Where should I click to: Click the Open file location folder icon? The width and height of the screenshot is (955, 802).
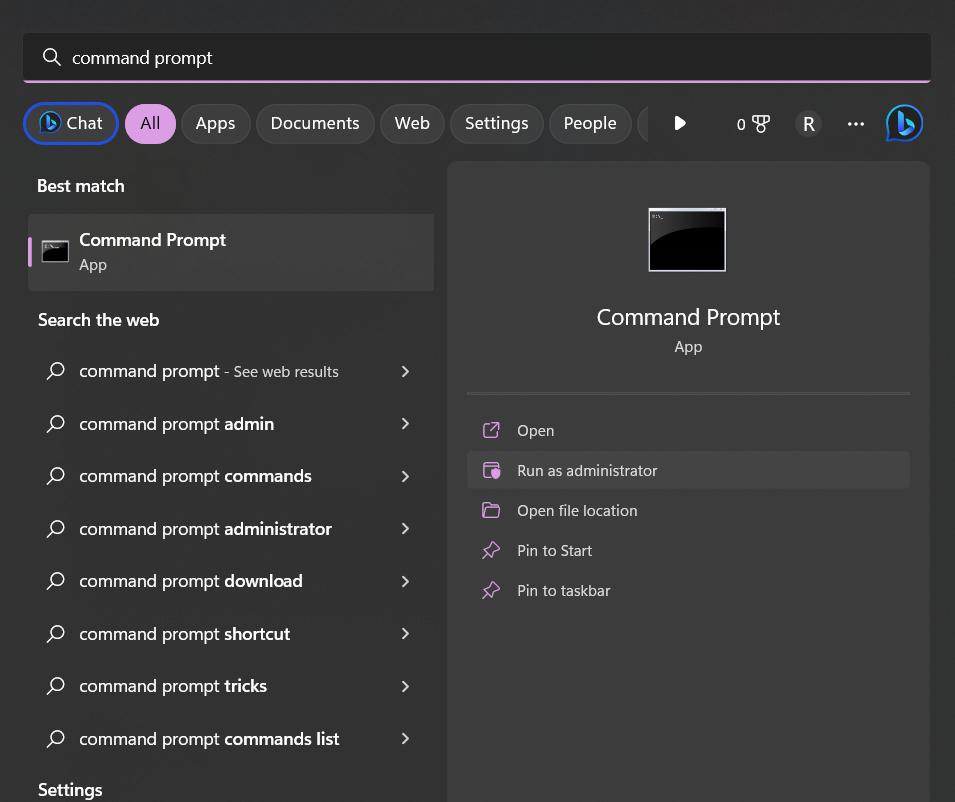pyautogui.click(x=491, y=511)
